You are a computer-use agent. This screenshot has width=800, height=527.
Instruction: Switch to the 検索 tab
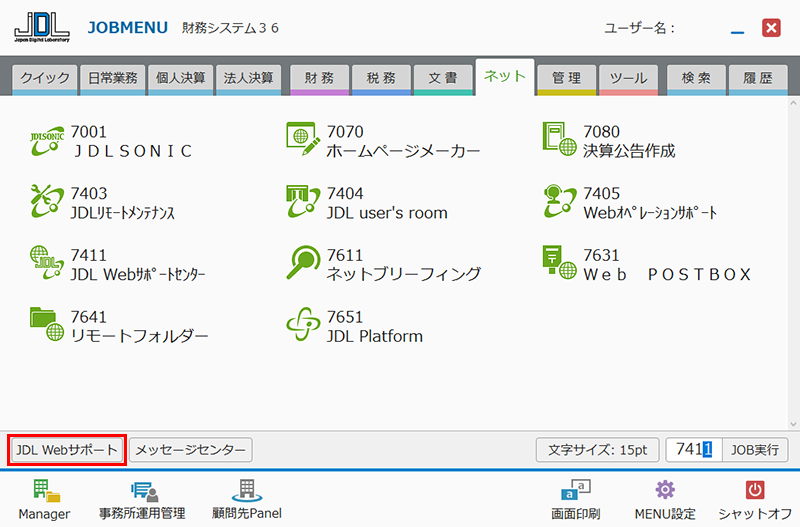(696, 79)
